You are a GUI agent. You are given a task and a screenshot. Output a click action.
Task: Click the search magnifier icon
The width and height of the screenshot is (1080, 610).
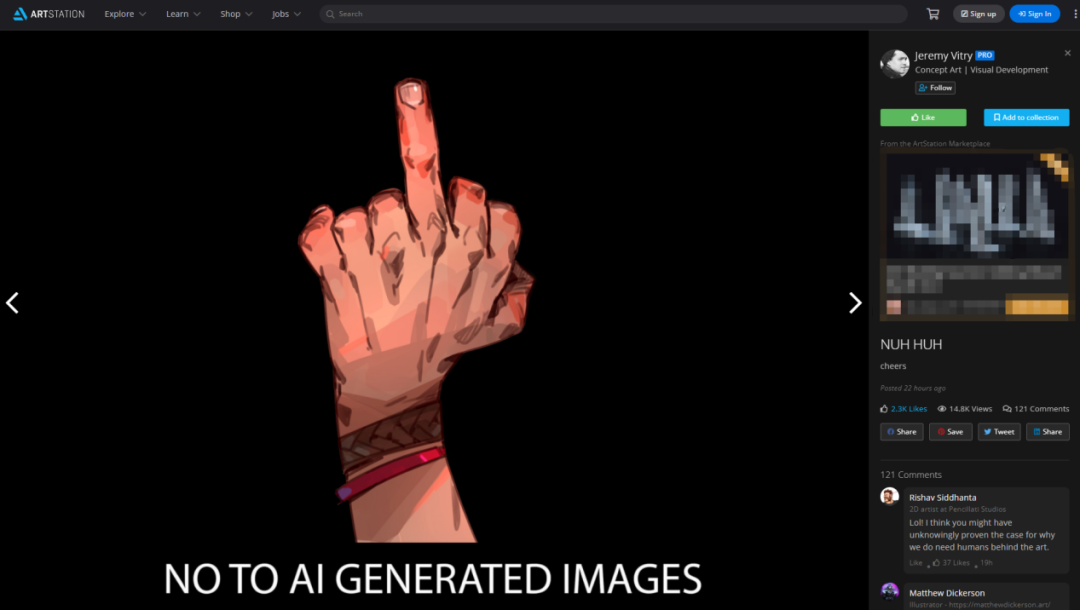pyautogui.click(x=330, y=14)
